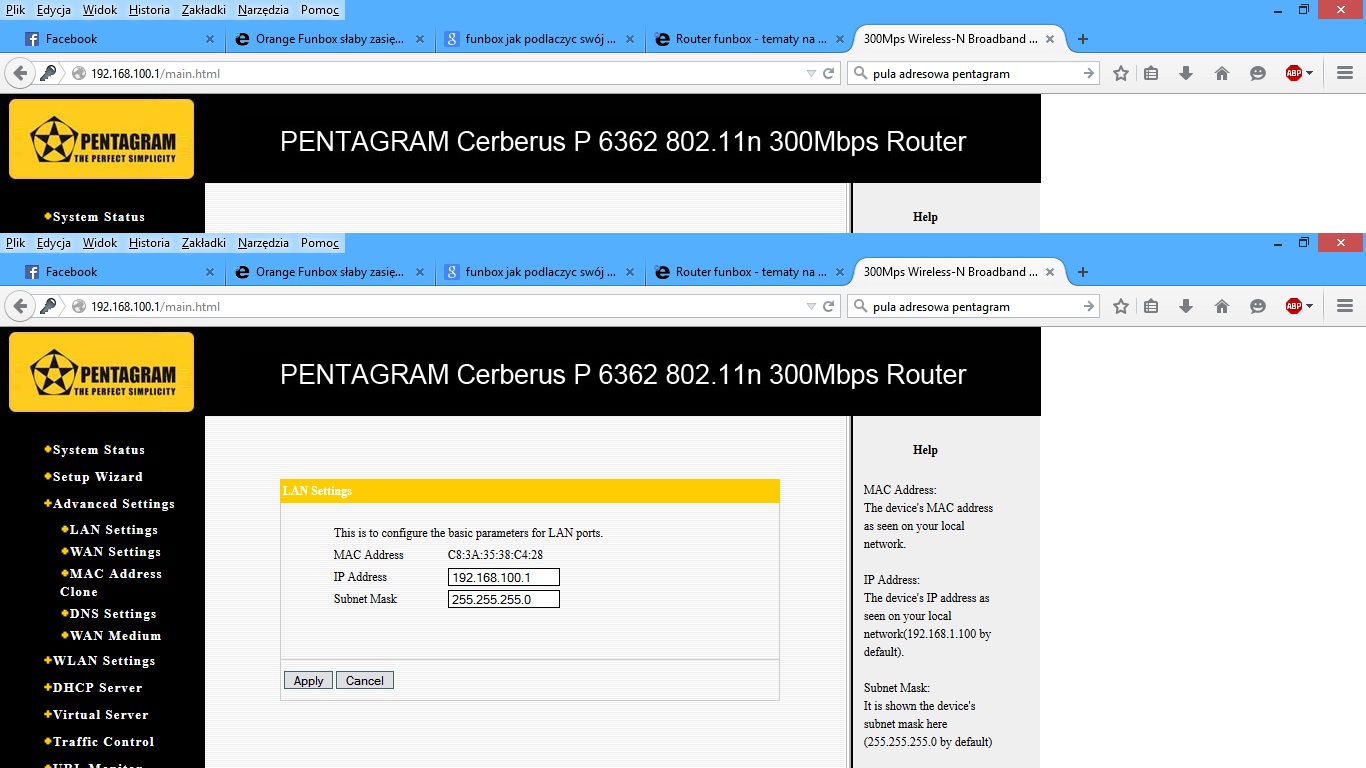Click Adblock Plus icon in the lower window
This screenshot has width=1366, height=768.
click(1294, 306)
